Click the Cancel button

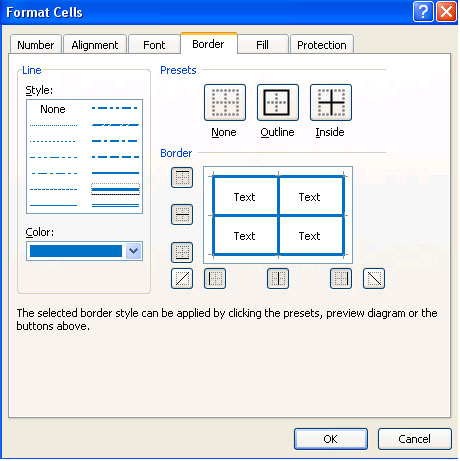click(415, 439)
